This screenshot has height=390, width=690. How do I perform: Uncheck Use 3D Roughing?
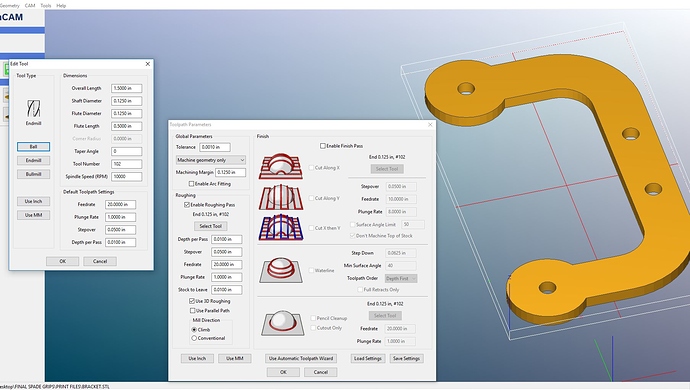click(x=192, y=301)
